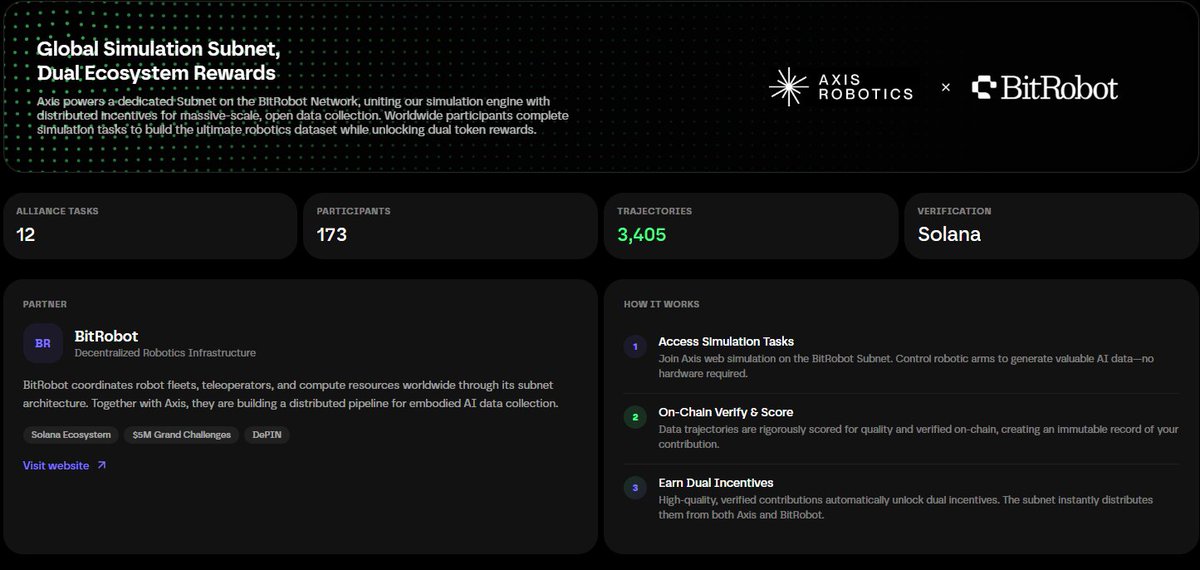Click Decentralized Robotics Infrastructure subtitle
1200x570 pixels.
pos(165,353)
